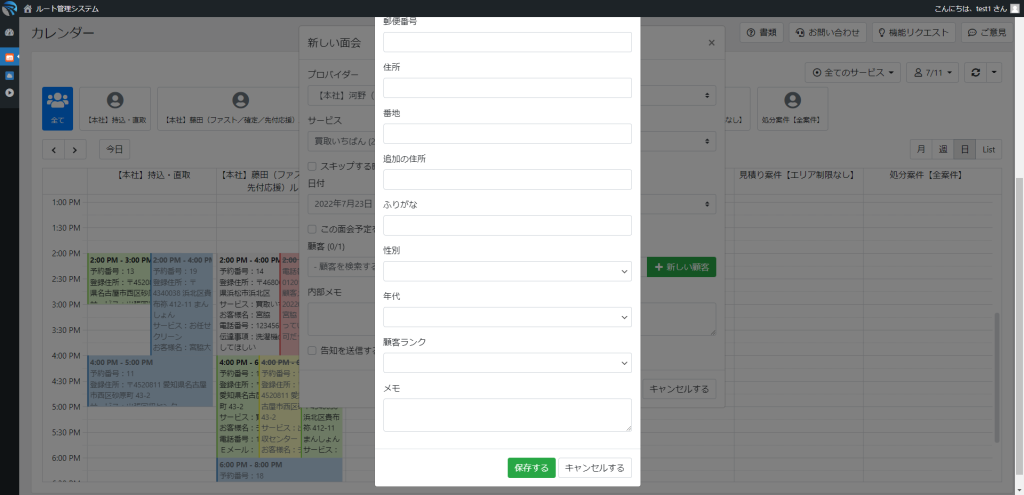Click the 住所 input field
This screenshot has height=495, width=1024.
point(507,88)
